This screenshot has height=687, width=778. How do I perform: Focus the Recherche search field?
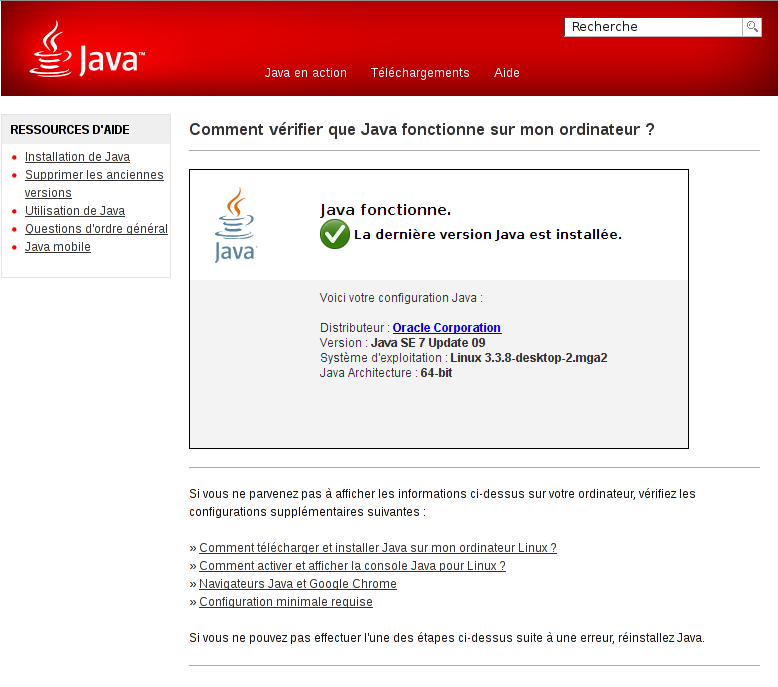pos(653,27)
